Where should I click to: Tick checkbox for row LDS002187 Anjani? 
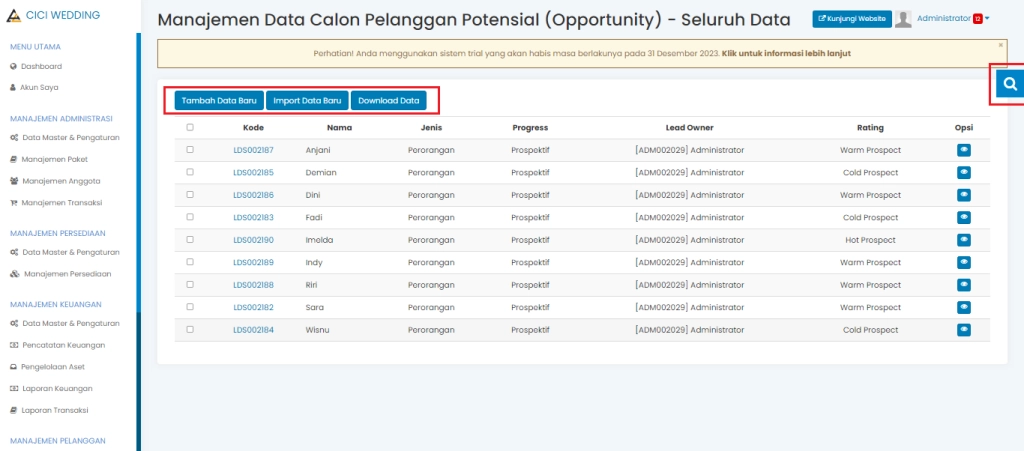coord(190,149)
